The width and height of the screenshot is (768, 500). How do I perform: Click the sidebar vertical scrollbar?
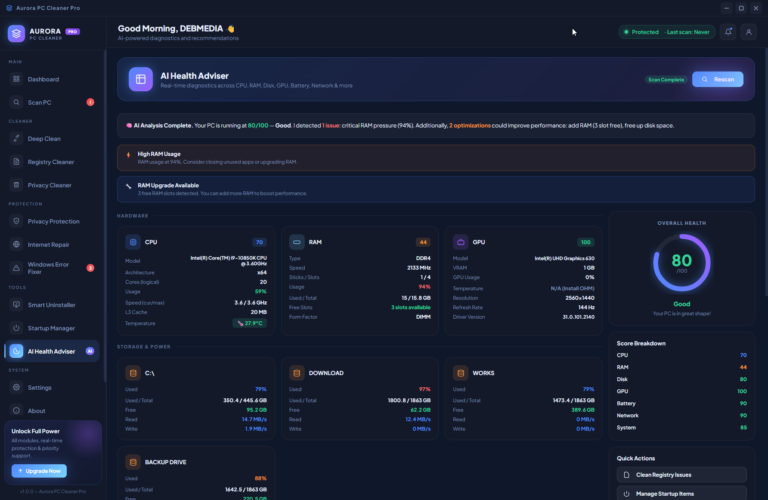pos(105,215)
